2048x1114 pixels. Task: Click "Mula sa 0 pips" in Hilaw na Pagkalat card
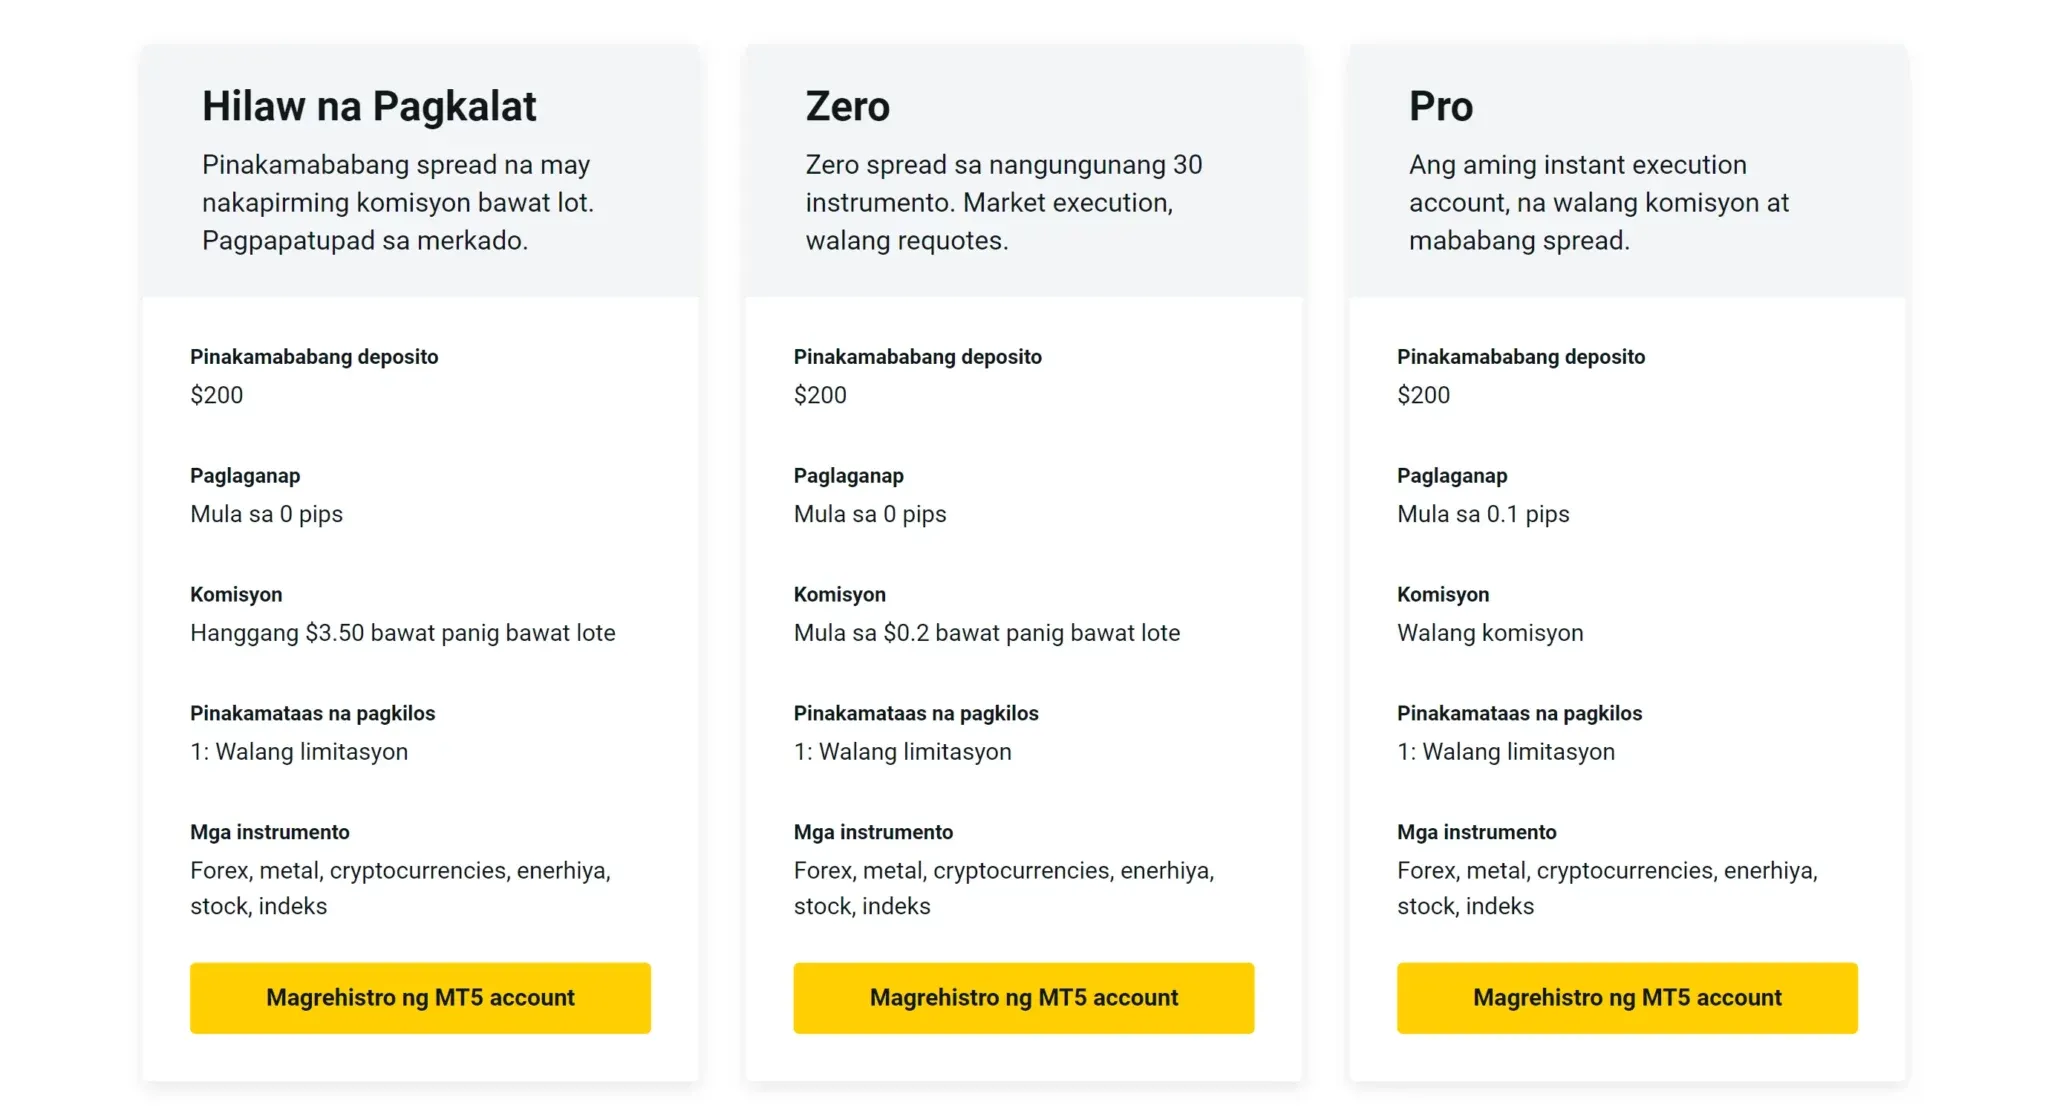click(266, 514)
